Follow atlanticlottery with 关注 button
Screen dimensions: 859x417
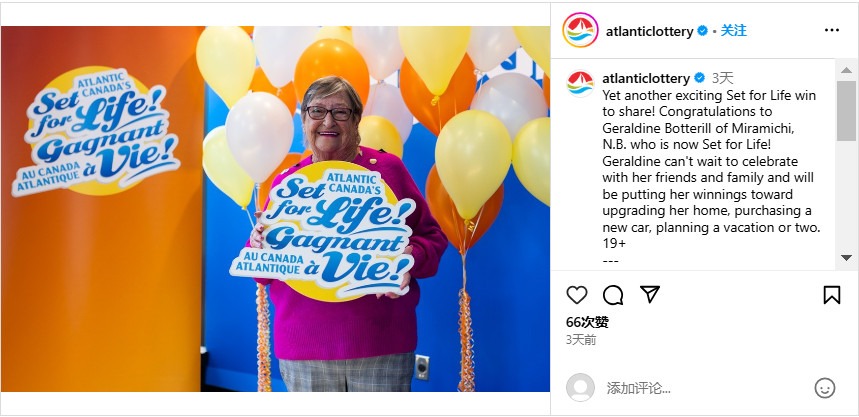[733, 31]
